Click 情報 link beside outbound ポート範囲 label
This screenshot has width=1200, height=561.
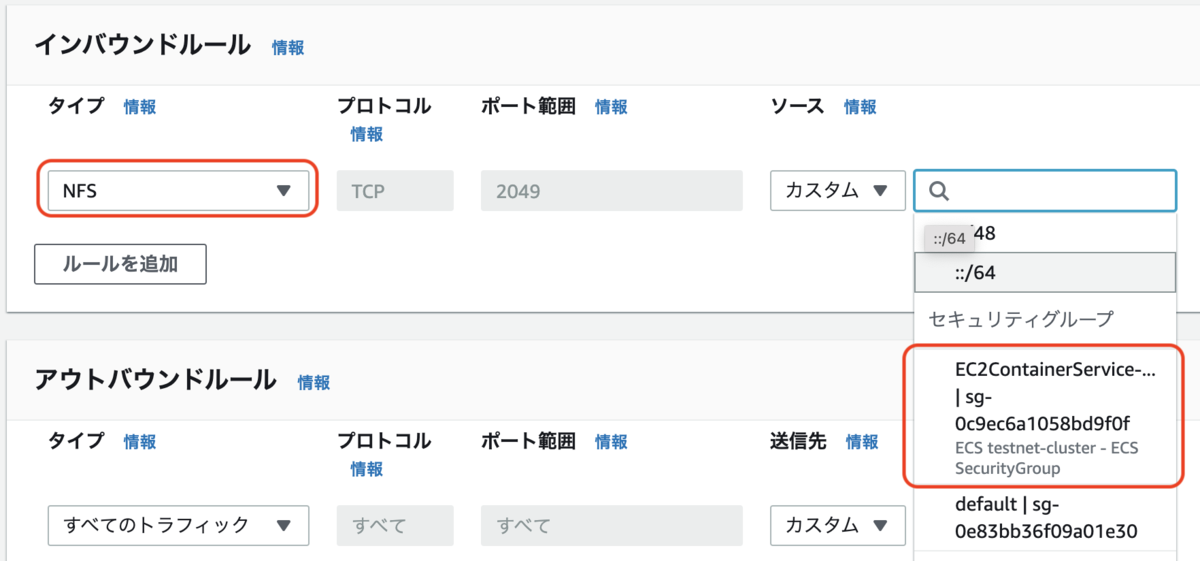click(612, 442)
